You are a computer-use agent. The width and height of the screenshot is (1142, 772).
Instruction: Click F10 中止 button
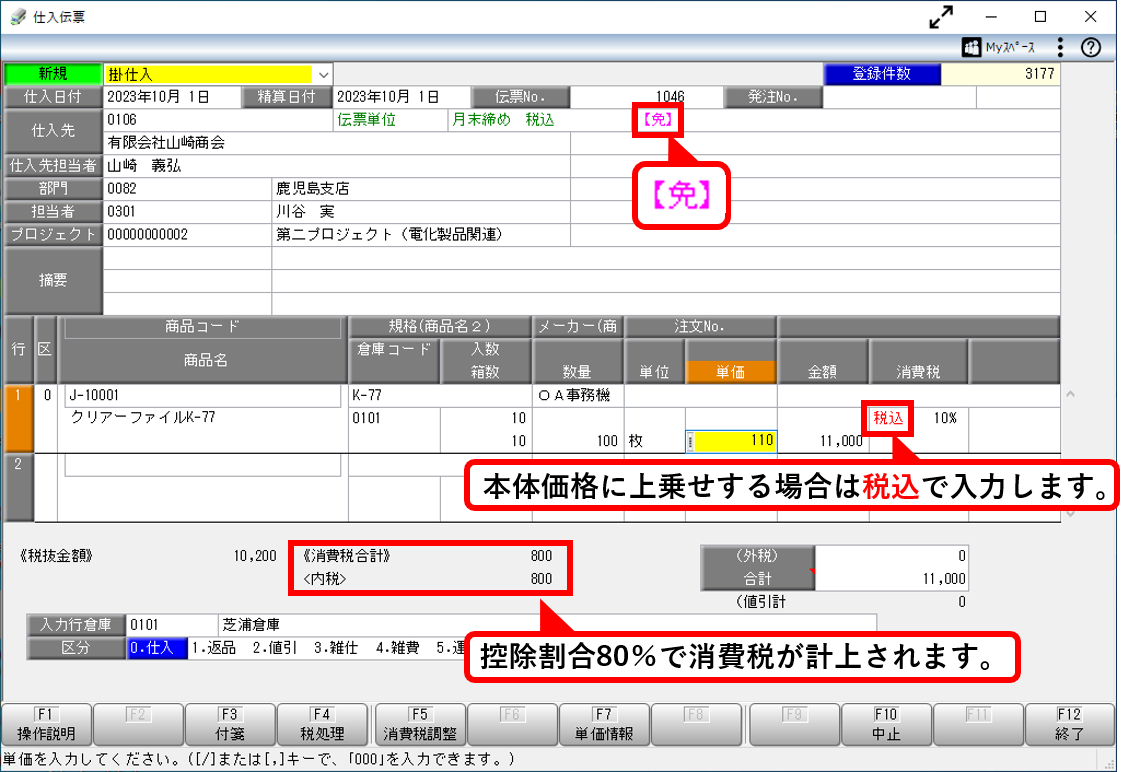(886, 724)
